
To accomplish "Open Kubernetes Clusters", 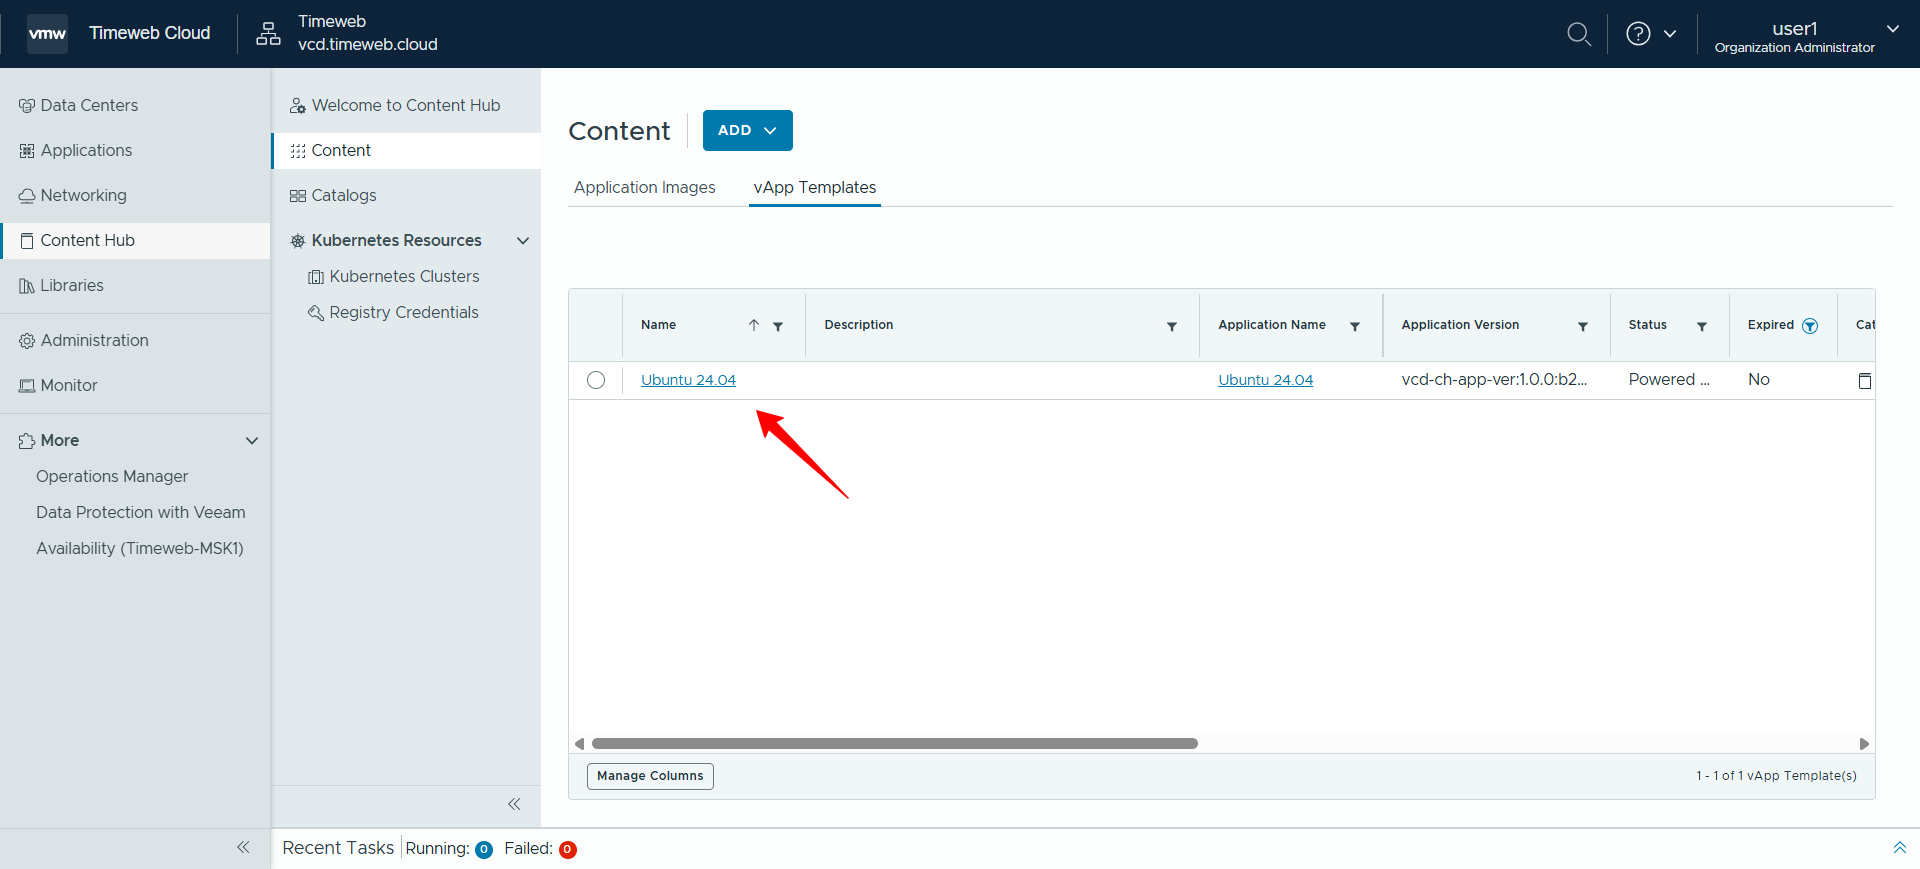I will [x=404, y=276].
